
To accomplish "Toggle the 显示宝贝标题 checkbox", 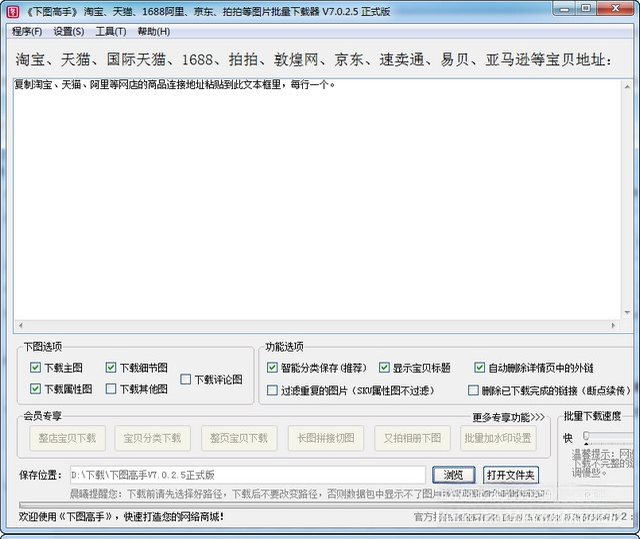I will [384, 368].
